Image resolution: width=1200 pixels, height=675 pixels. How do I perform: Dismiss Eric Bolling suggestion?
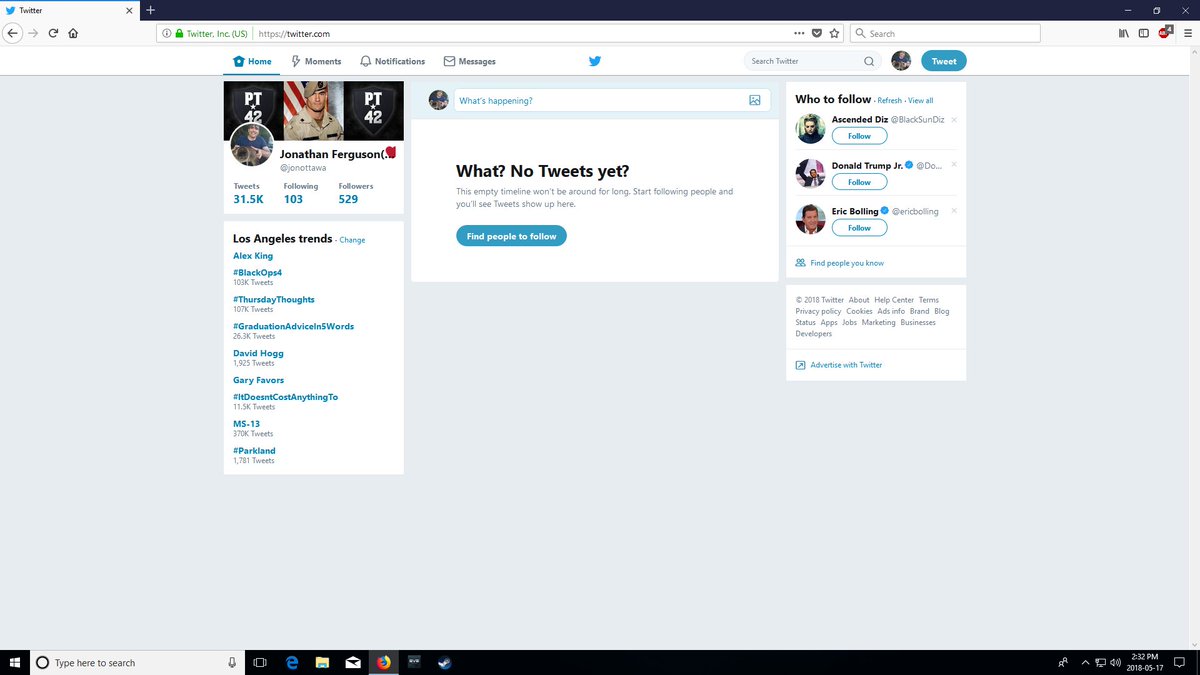pos(954,211)
